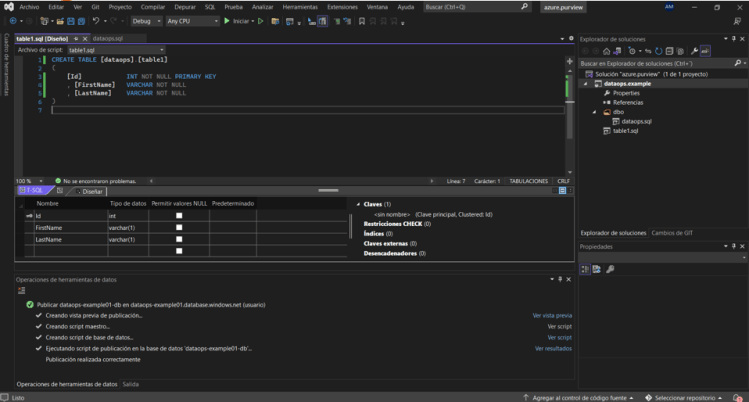
Task: Switch to the dataops.sql editor tab
Action: [105, 38]
